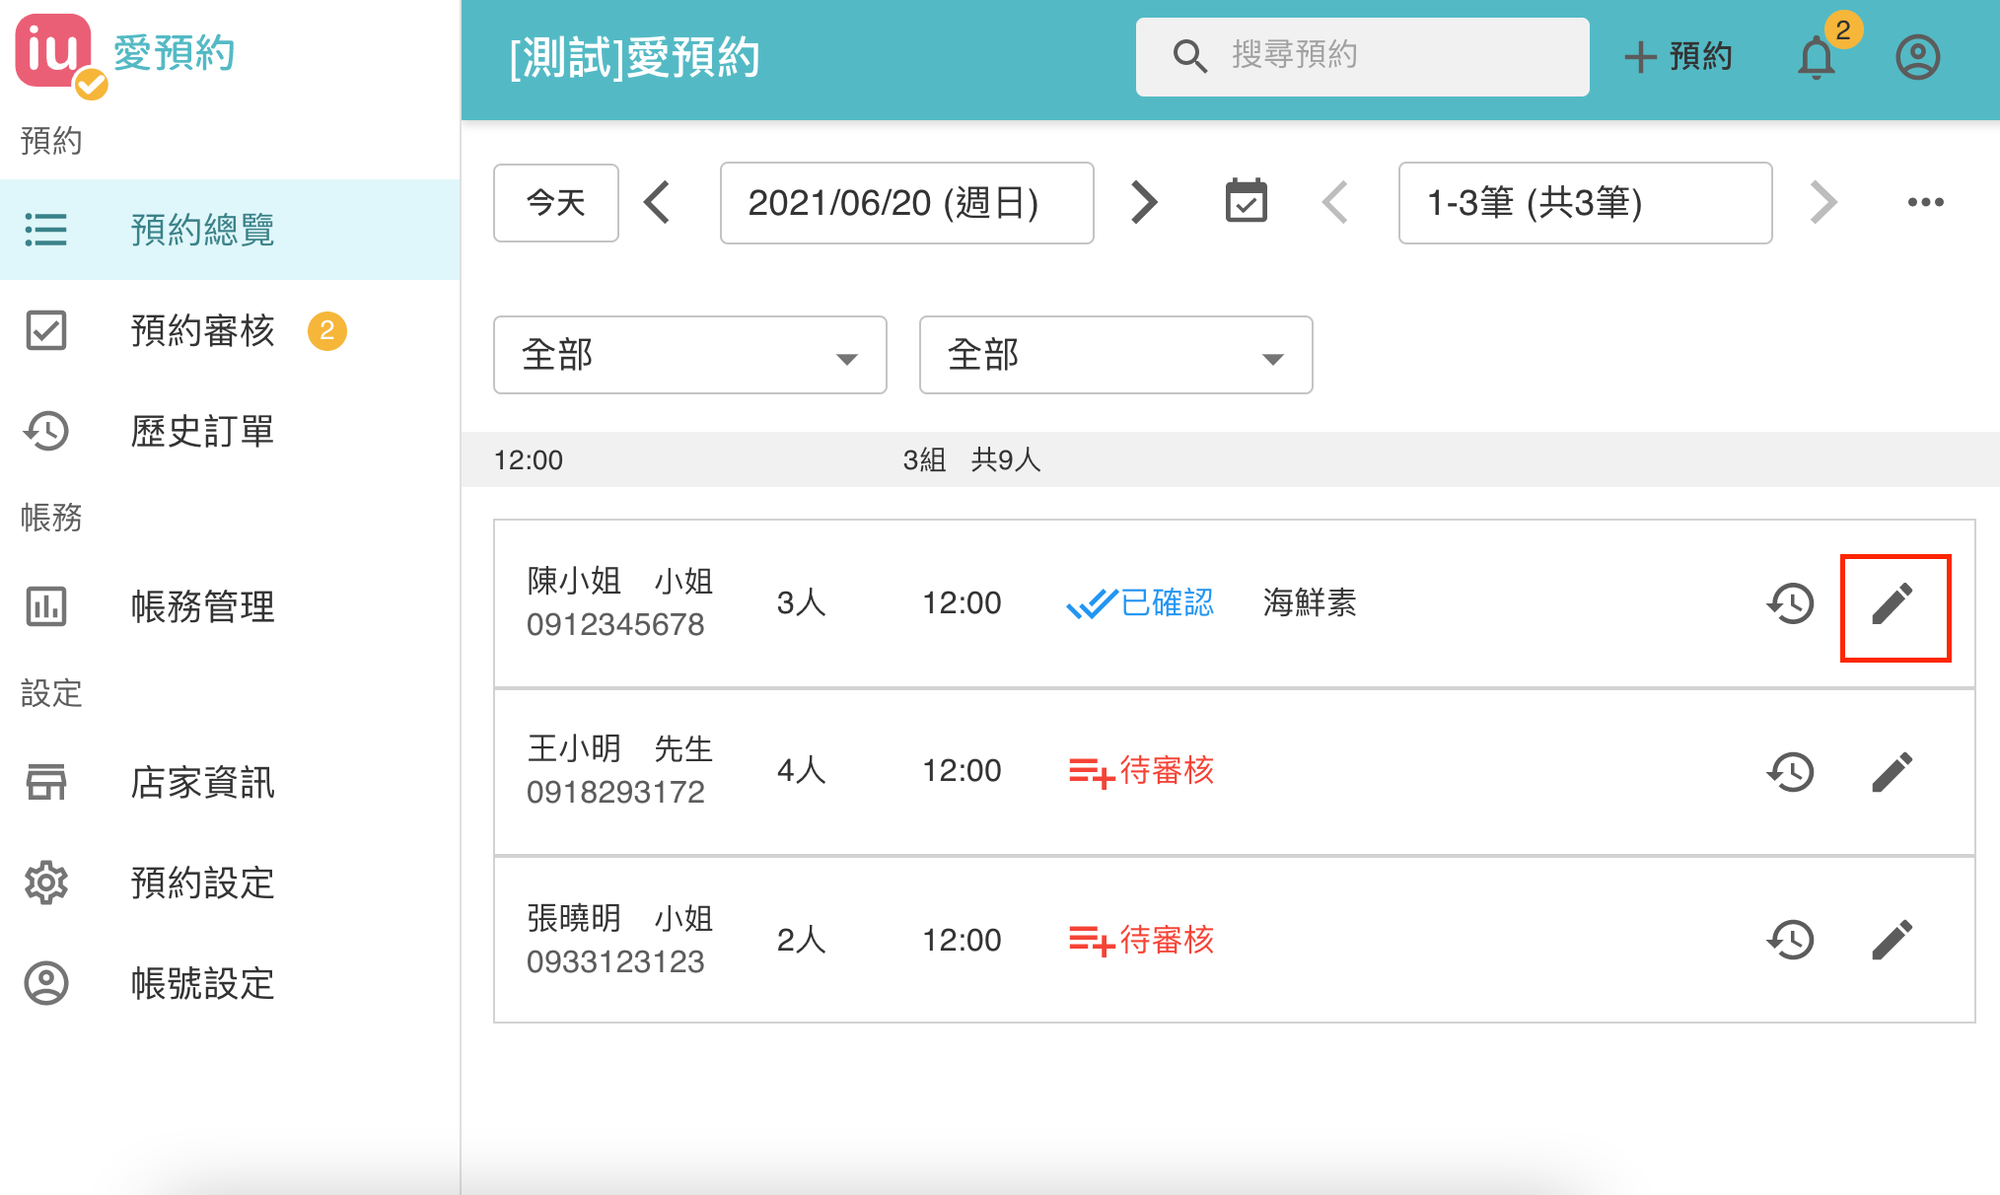The width and height of the screenshot is (2000, 1195).
Task: Open the calendar date picker icon
Action: (1246, 202)
